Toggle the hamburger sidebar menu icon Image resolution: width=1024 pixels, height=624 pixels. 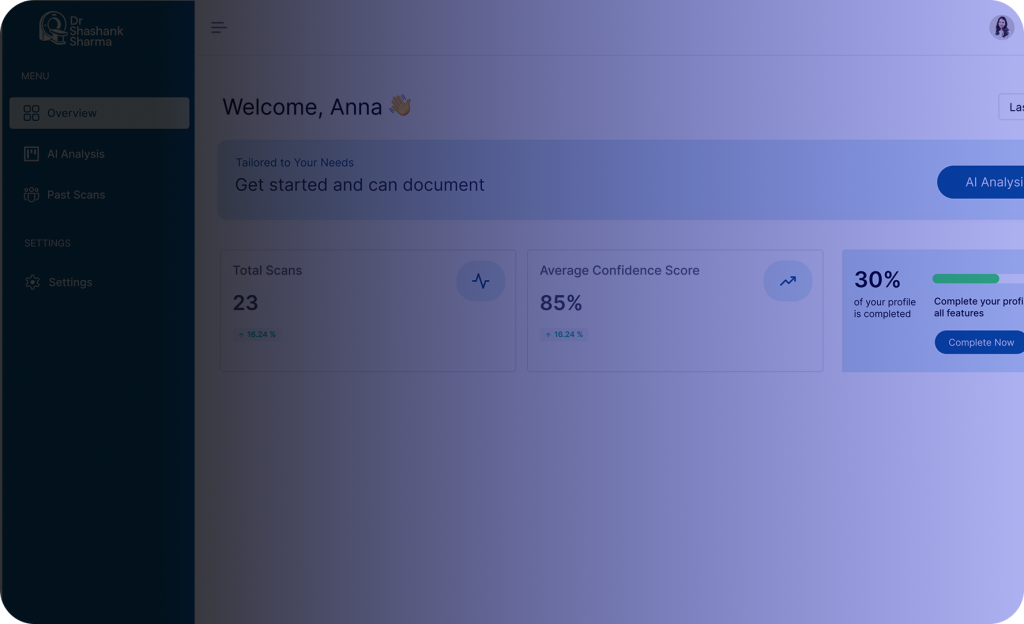[219, 27]
